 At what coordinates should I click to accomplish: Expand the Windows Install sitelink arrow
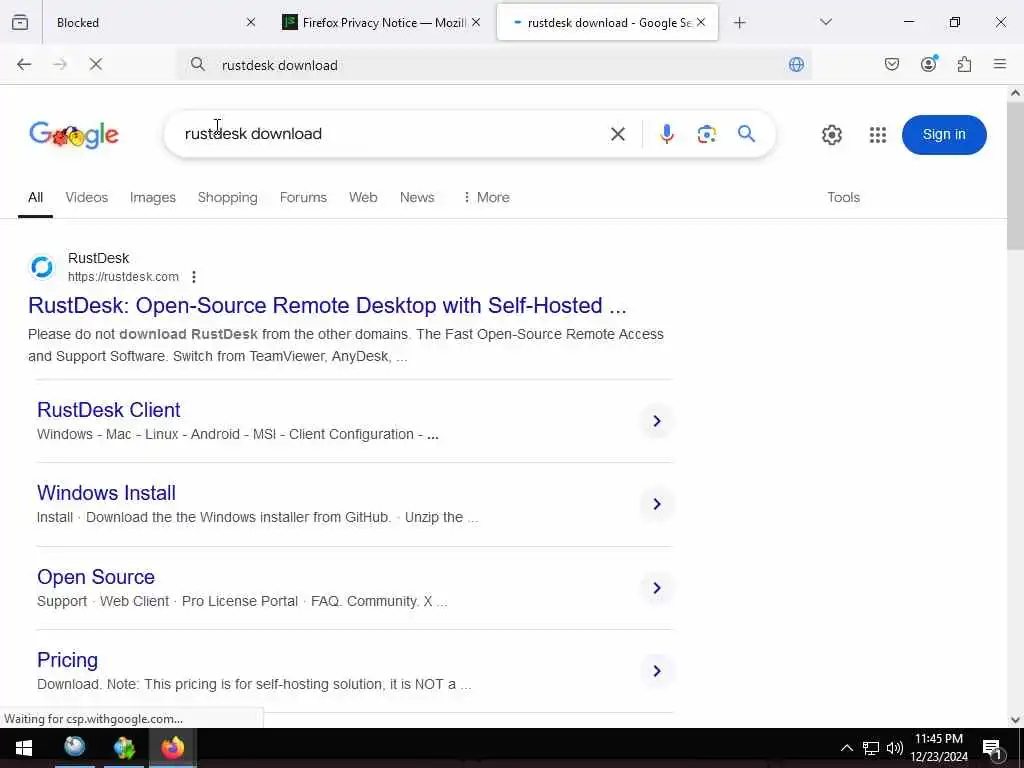[657, 504]
